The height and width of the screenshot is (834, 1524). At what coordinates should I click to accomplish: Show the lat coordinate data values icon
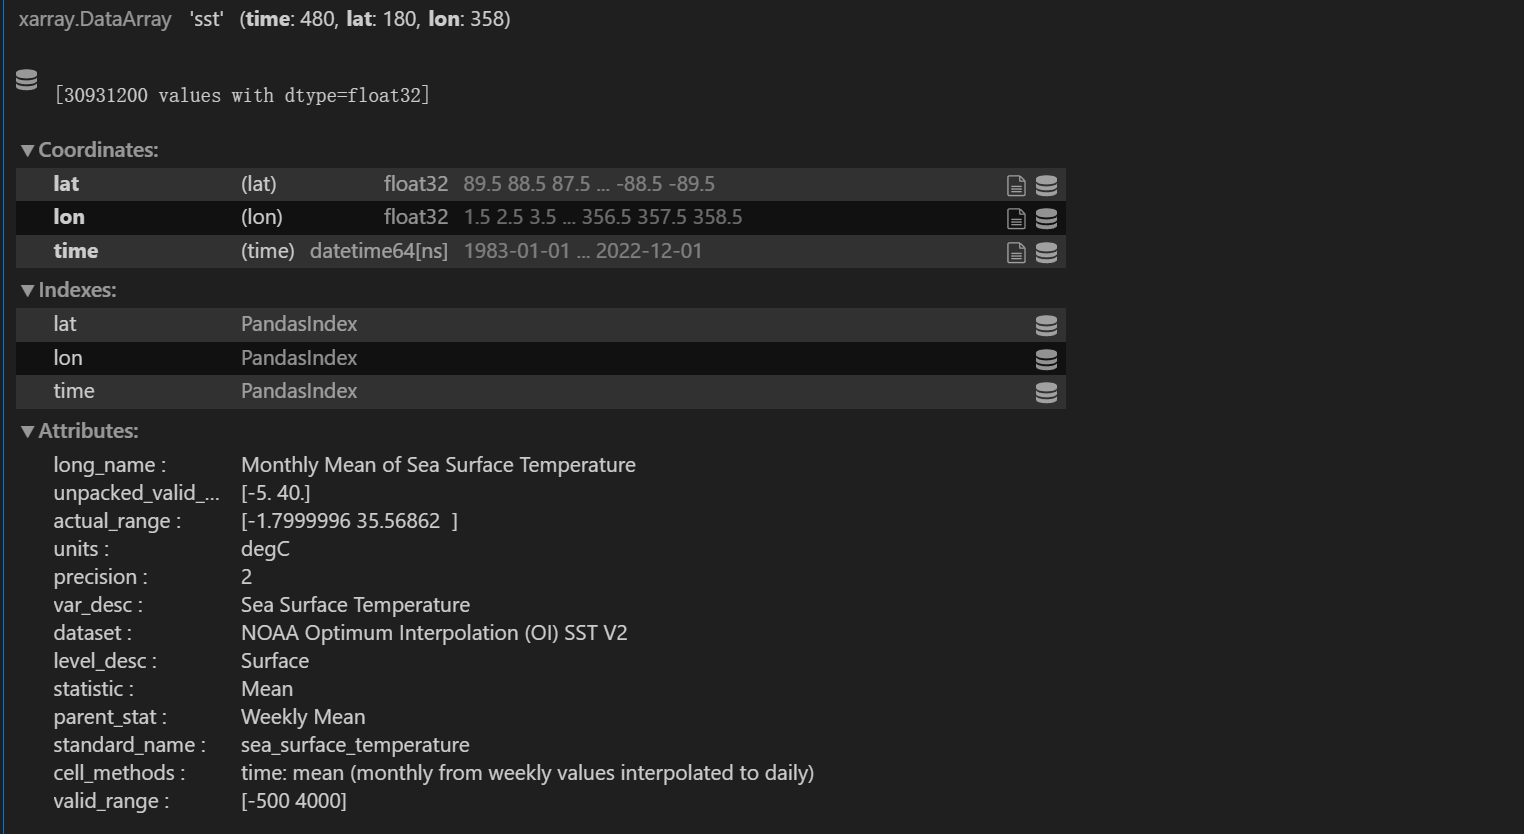coord(1046,184)
